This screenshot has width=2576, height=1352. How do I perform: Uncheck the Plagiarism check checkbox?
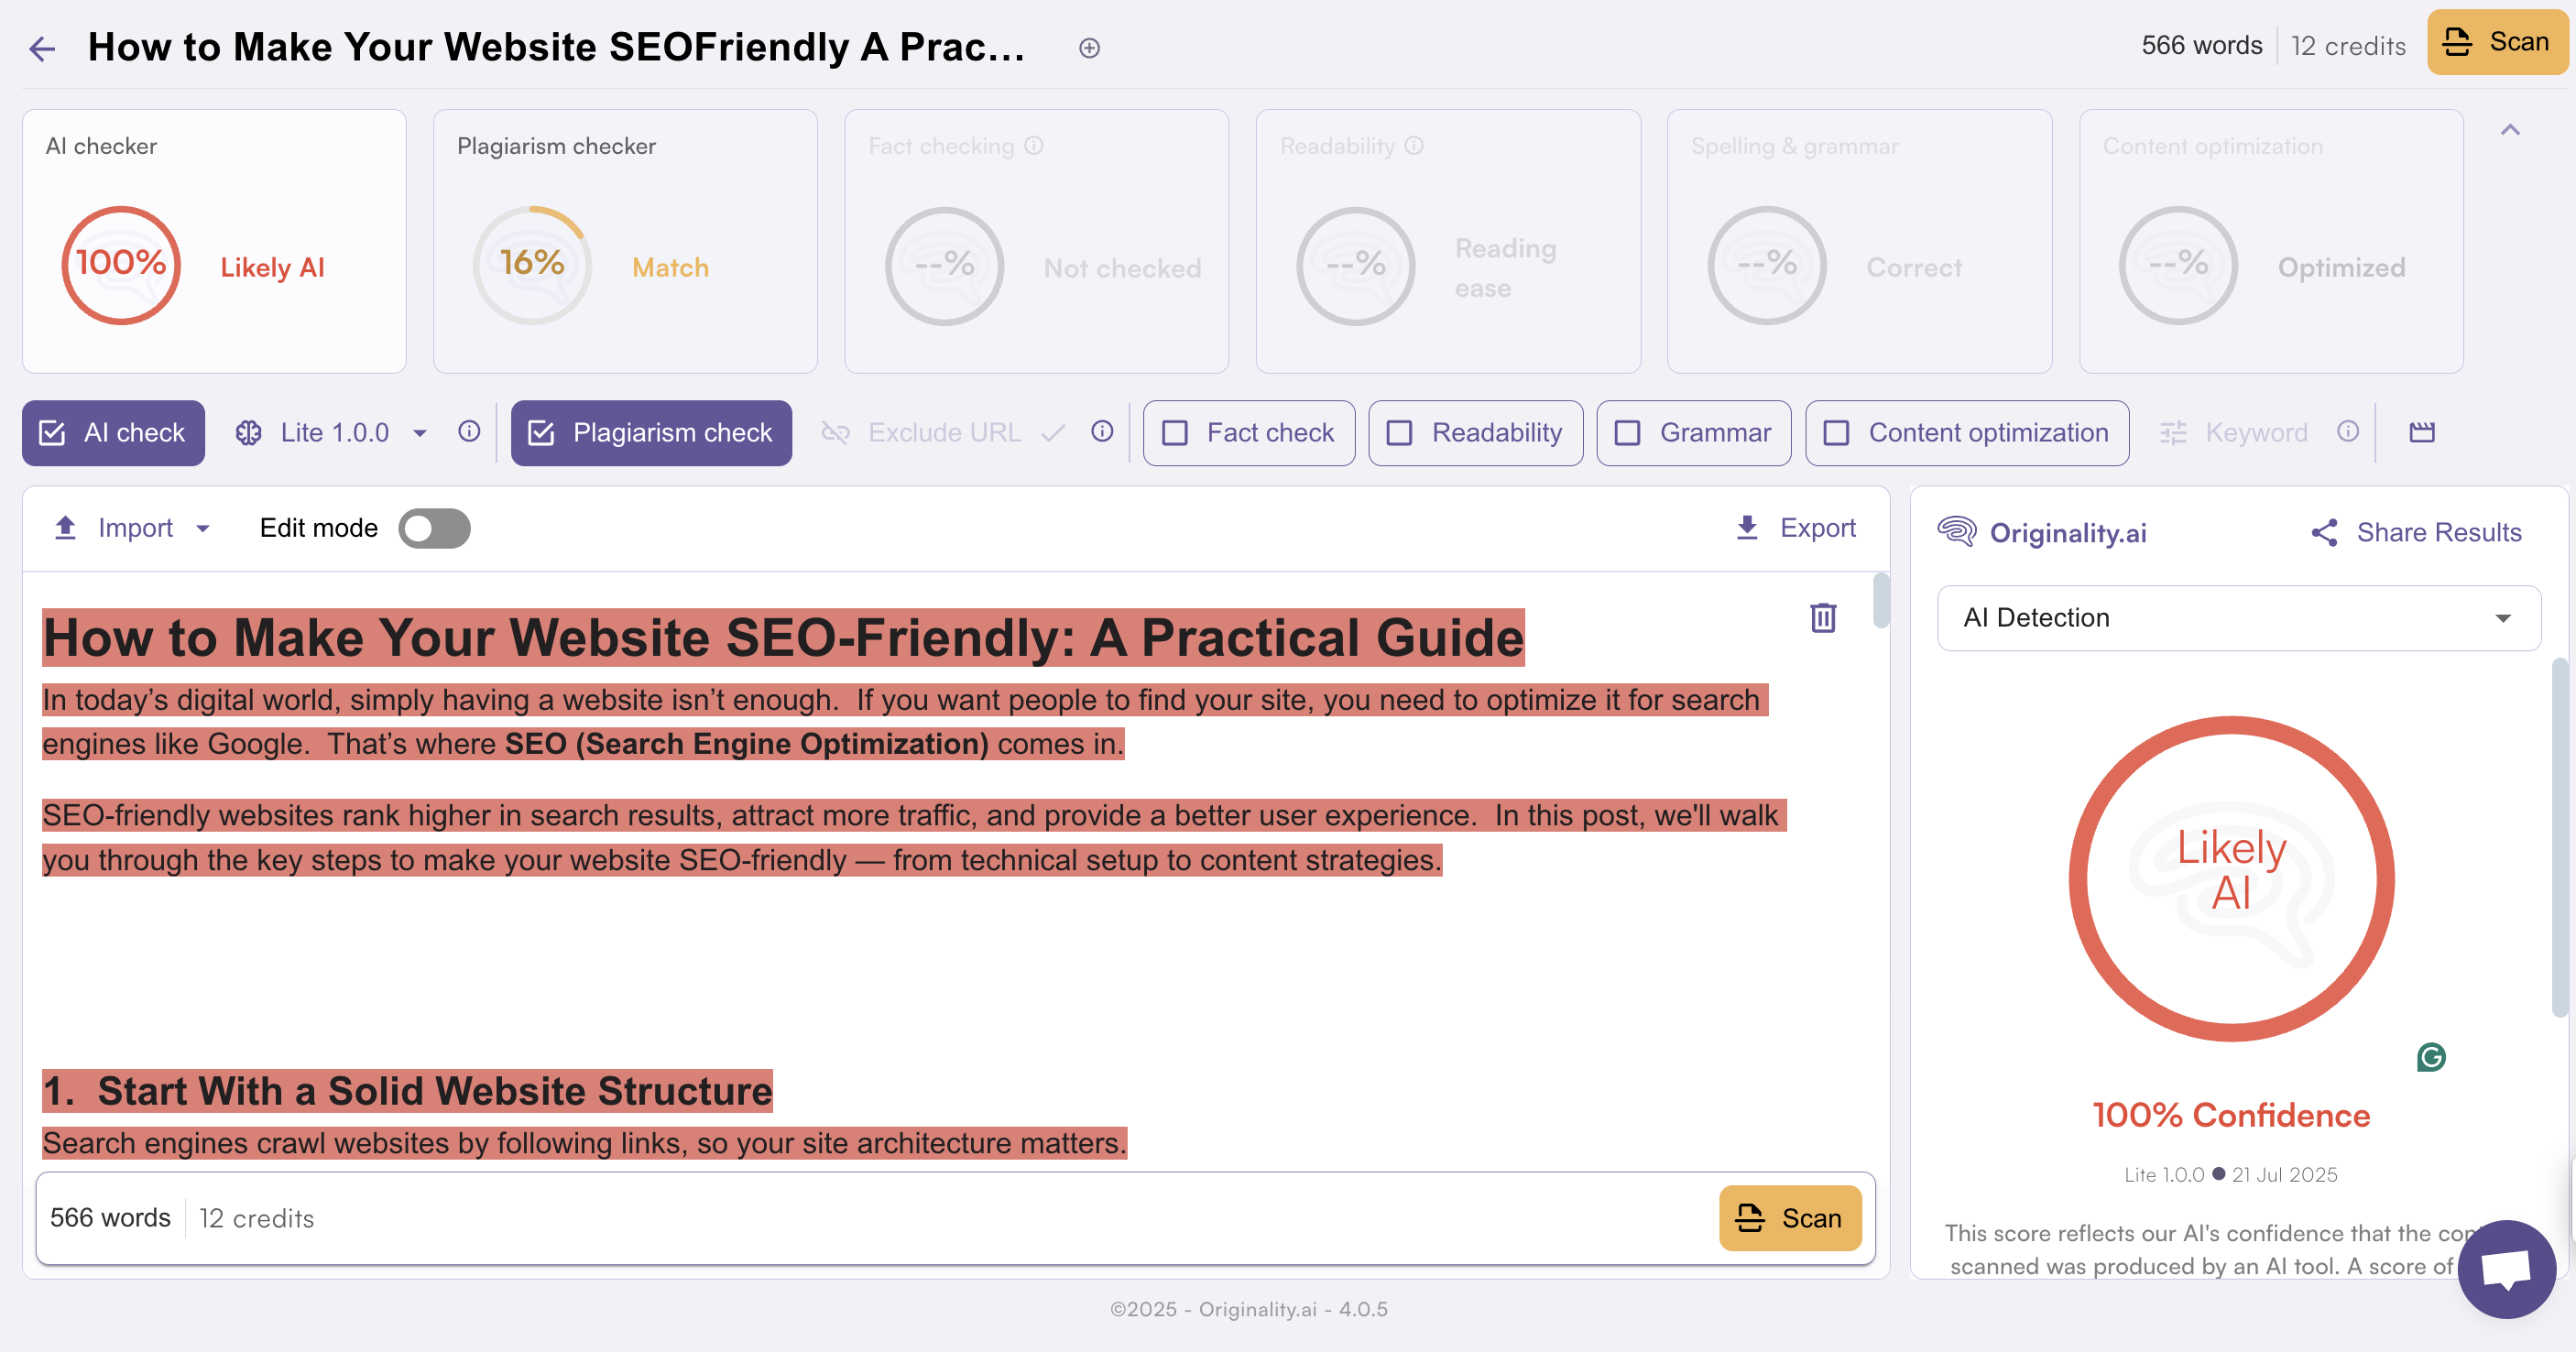tap(541, 433)
